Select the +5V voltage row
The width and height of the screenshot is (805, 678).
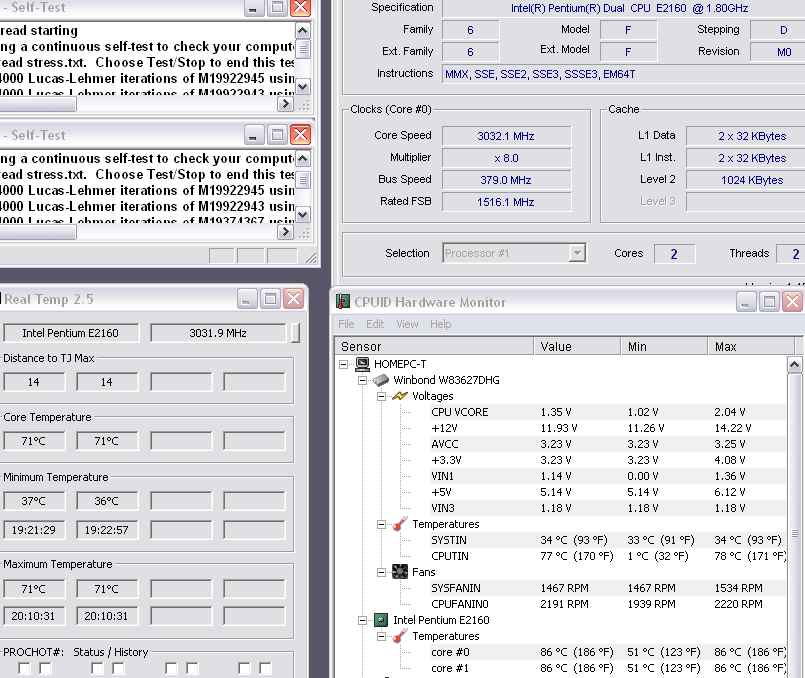click(x=608, y=492)
